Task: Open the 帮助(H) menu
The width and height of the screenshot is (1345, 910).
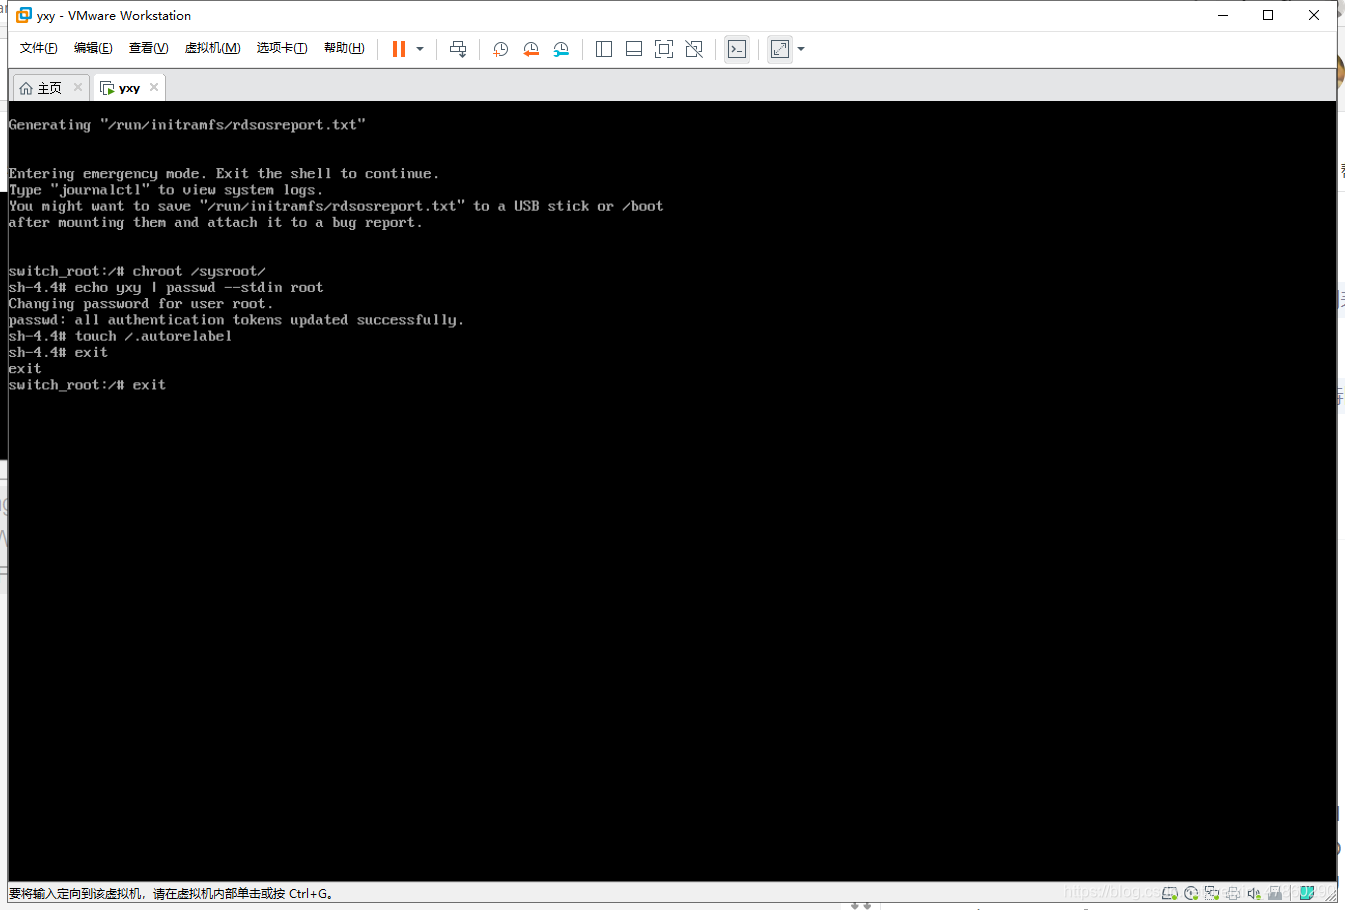Action: (x=344, y=48)
